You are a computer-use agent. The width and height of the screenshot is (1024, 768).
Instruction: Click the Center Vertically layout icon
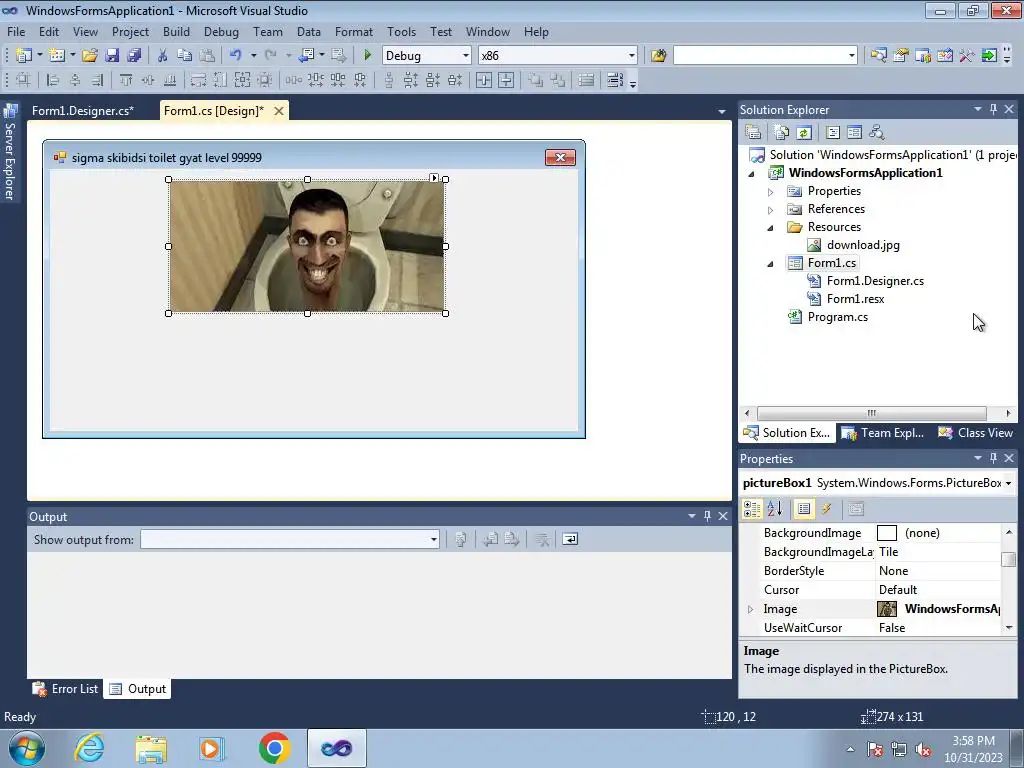tap(506, 80)
